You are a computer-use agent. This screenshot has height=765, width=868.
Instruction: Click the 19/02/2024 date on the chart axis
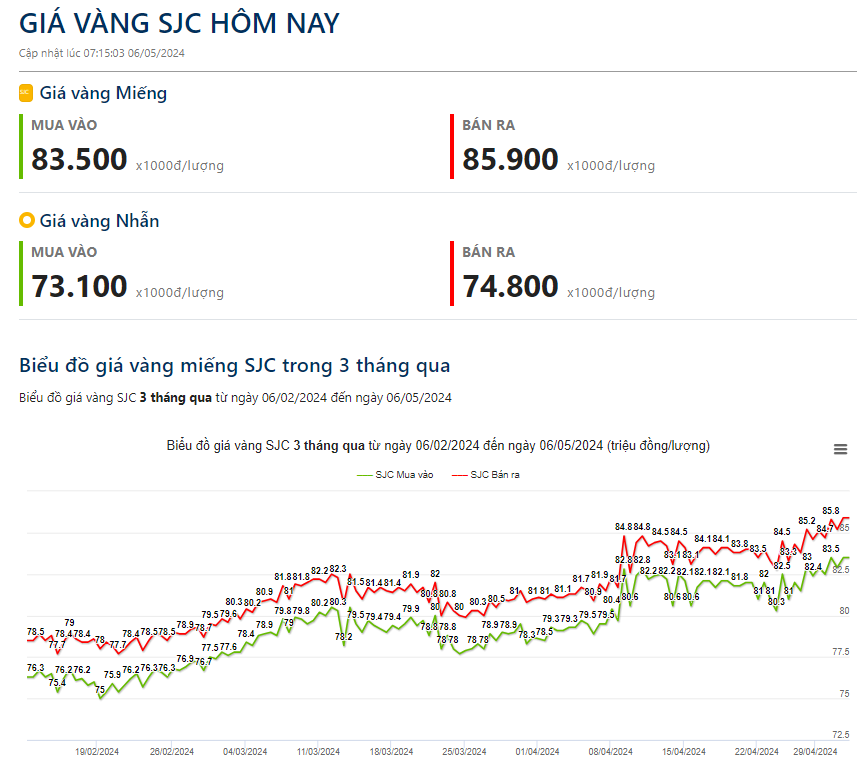click(99, 751)
